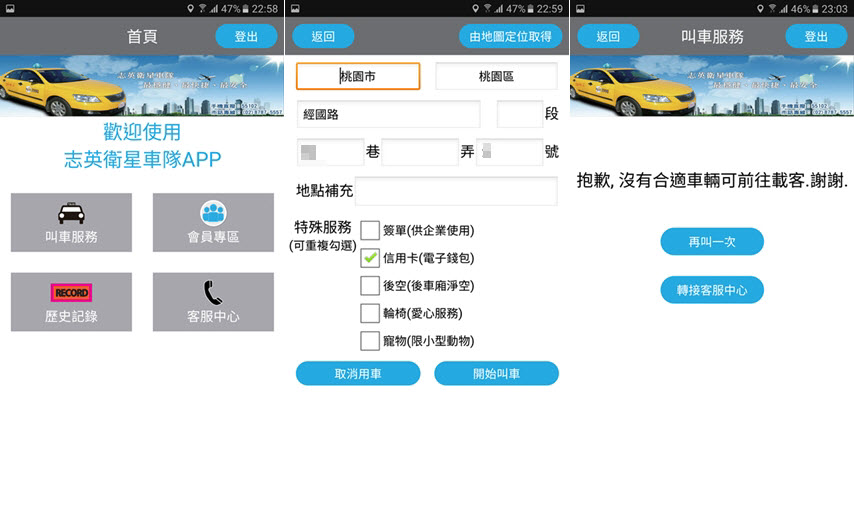The image size is (854, 505).
Task: Tap 返回 on the 叫車服務 result screen
Action: pyautogui.click(x=608, y=36)
